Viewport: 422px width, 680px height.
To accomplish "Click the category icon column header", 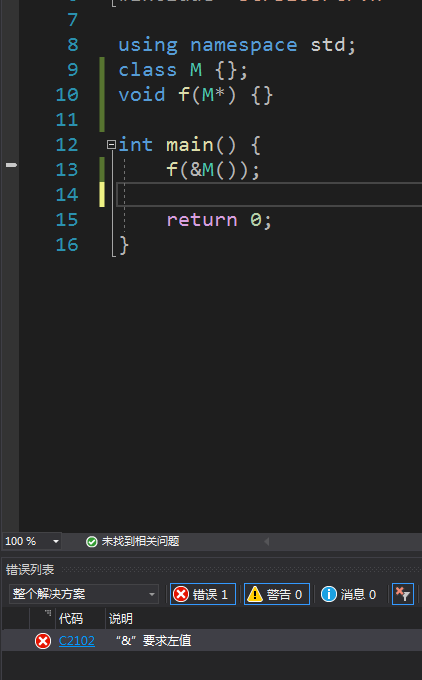I will [43, 618].
